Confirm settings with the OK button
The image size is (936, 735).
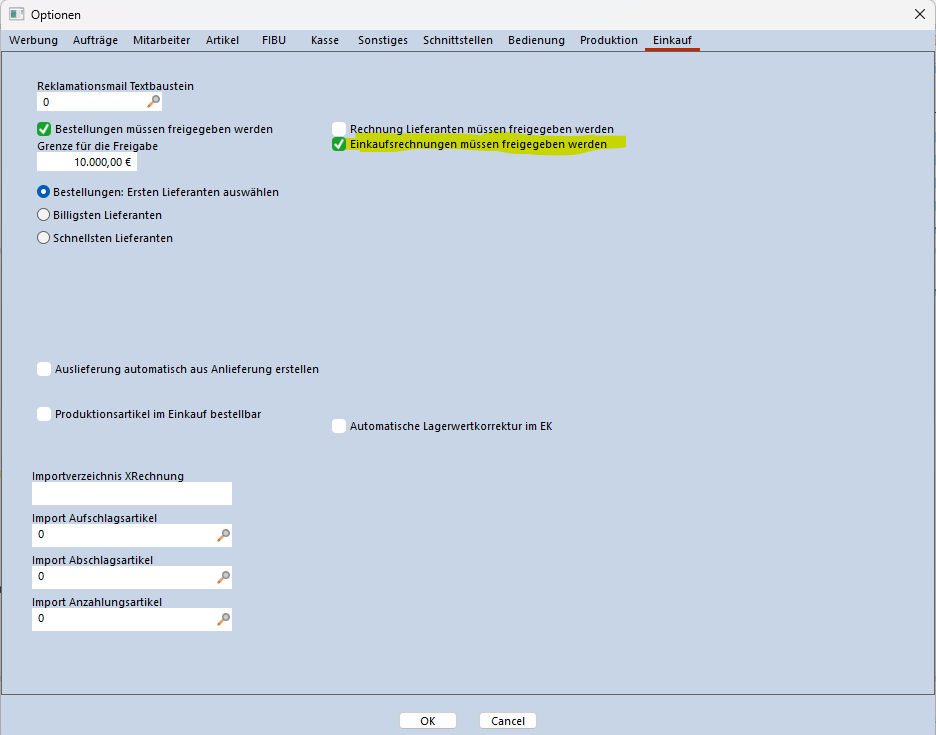point(427,721)
